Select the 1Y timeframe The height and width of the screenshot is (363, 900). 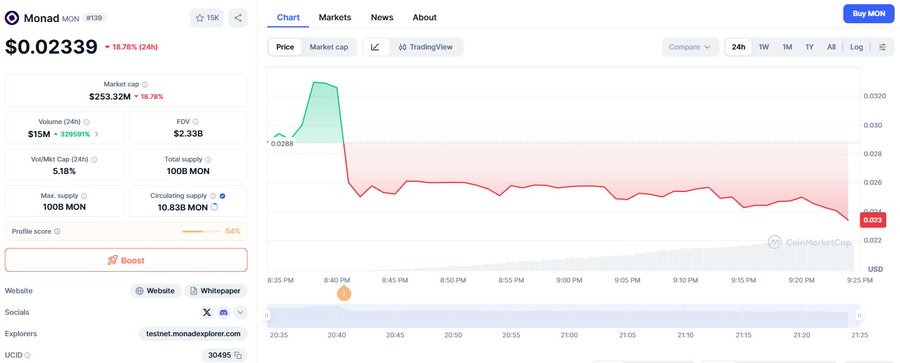(809, 47)
